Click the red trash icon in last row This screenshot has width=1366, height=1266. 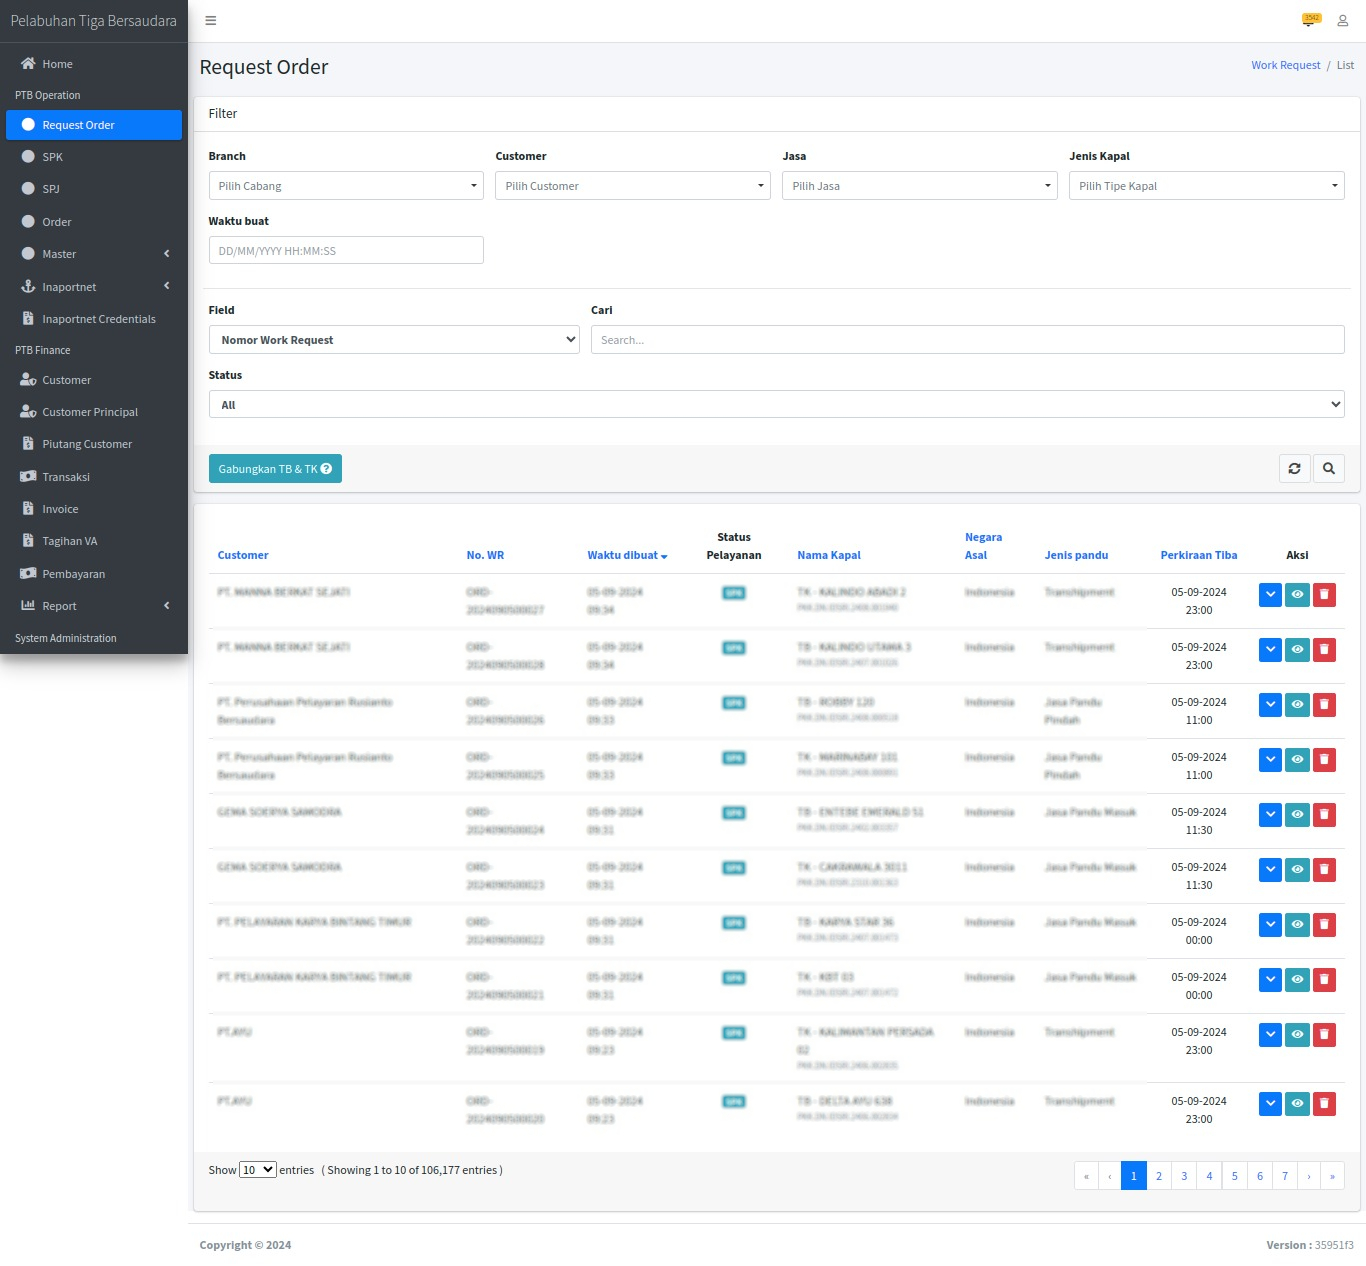click(x=1324, y=1103)
